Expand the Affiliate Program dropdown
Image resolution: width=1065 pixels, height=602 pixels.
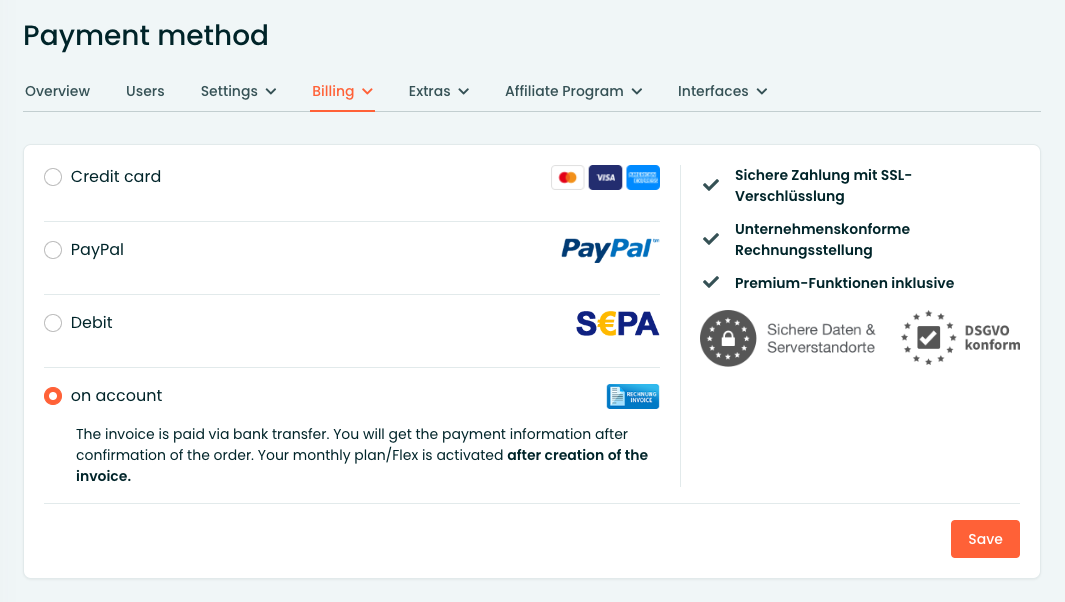pos(573,91)
